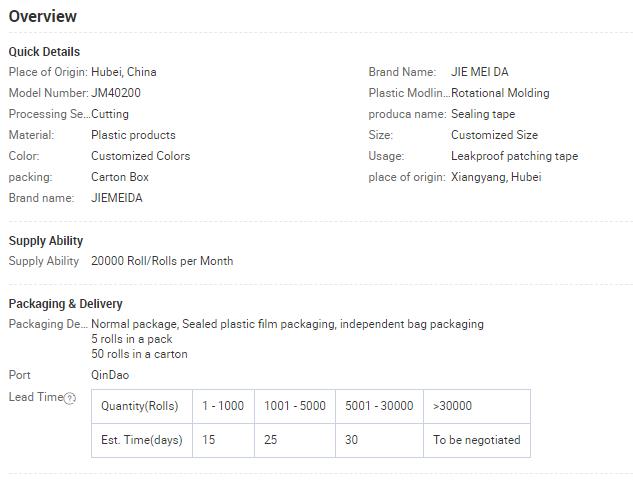Select the Overview heading
Viewport: 633px width, 486px height.
[43, 17]
